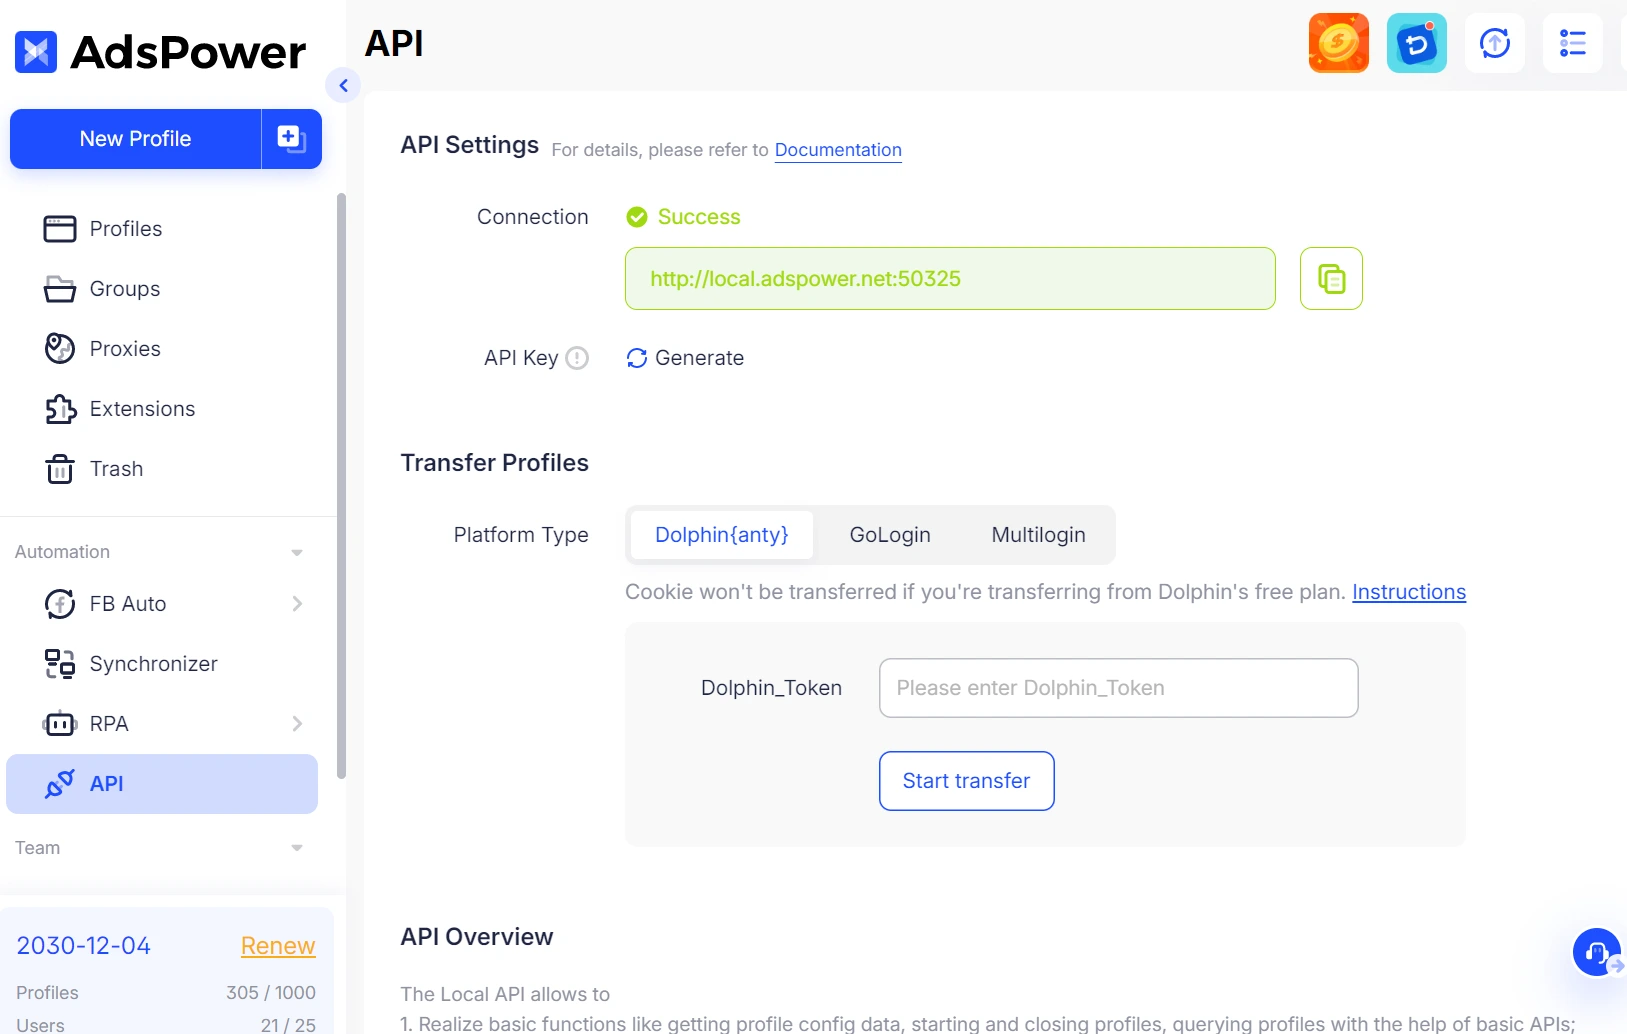This screenshot has width=1627, height=1034.
Task: Click the Transfer Profiles heading
Action: pos(494,463)
